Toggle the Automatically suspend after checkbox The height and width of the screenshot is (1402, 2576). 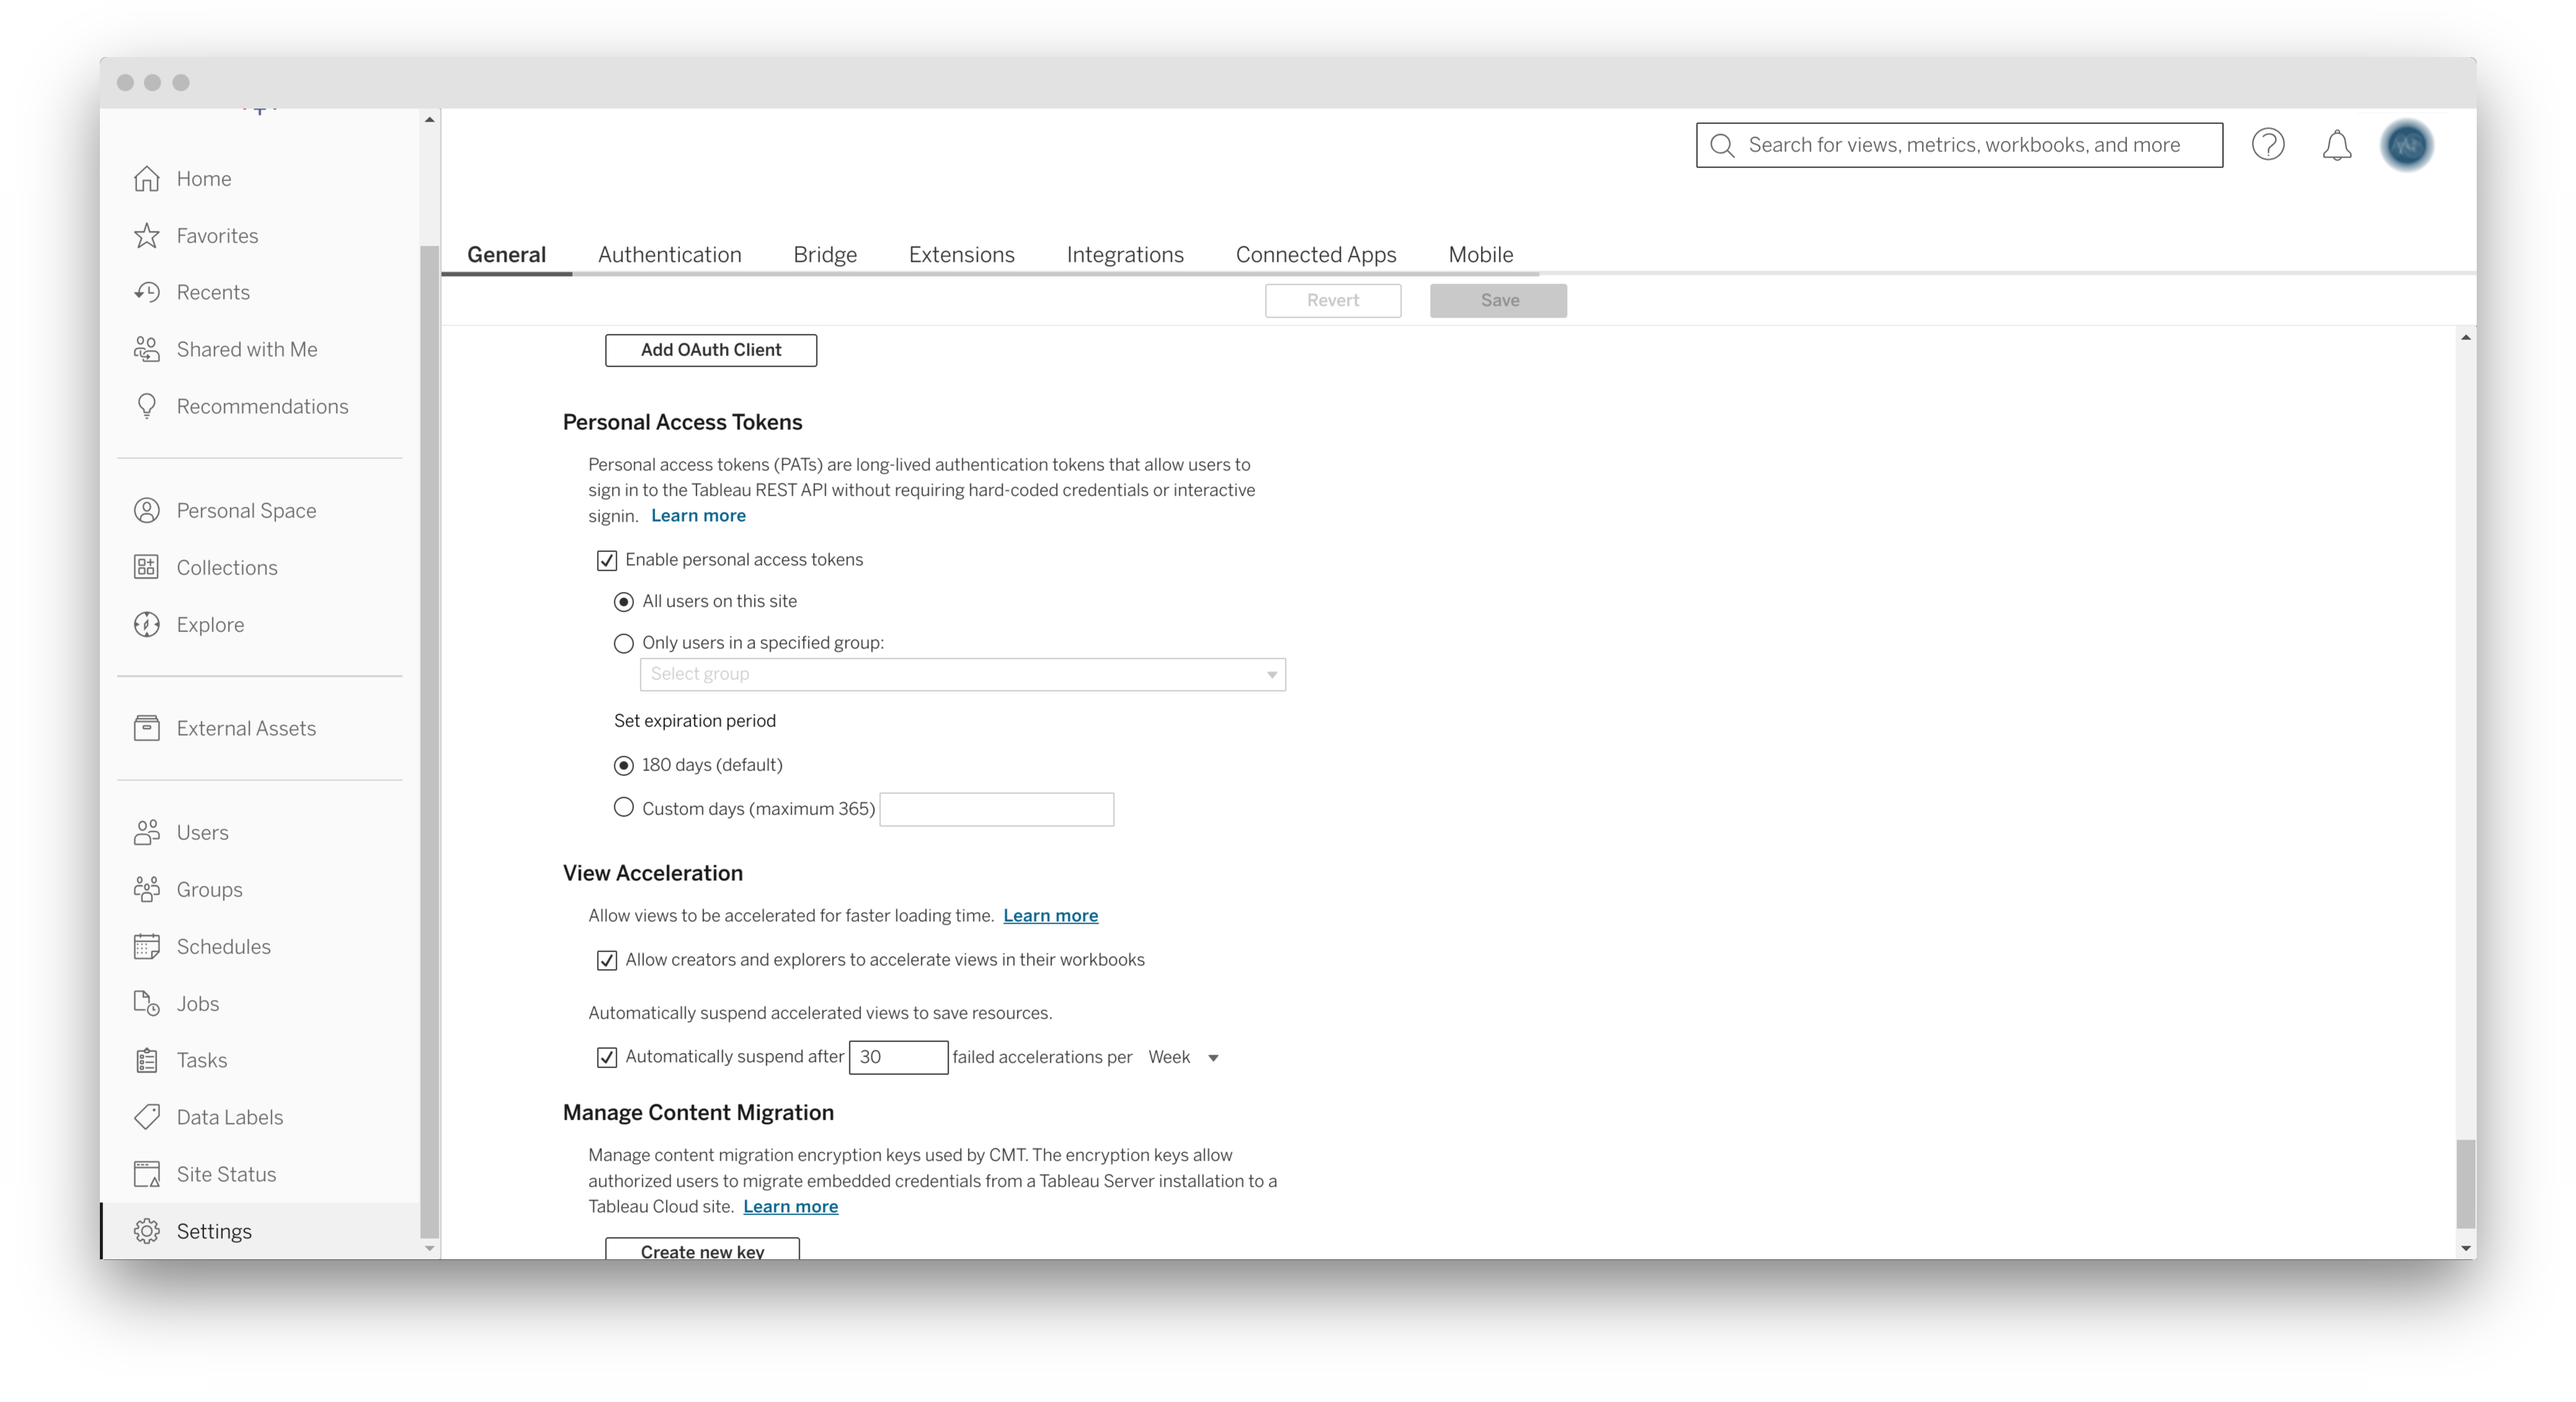click(x=607, y=1058)
